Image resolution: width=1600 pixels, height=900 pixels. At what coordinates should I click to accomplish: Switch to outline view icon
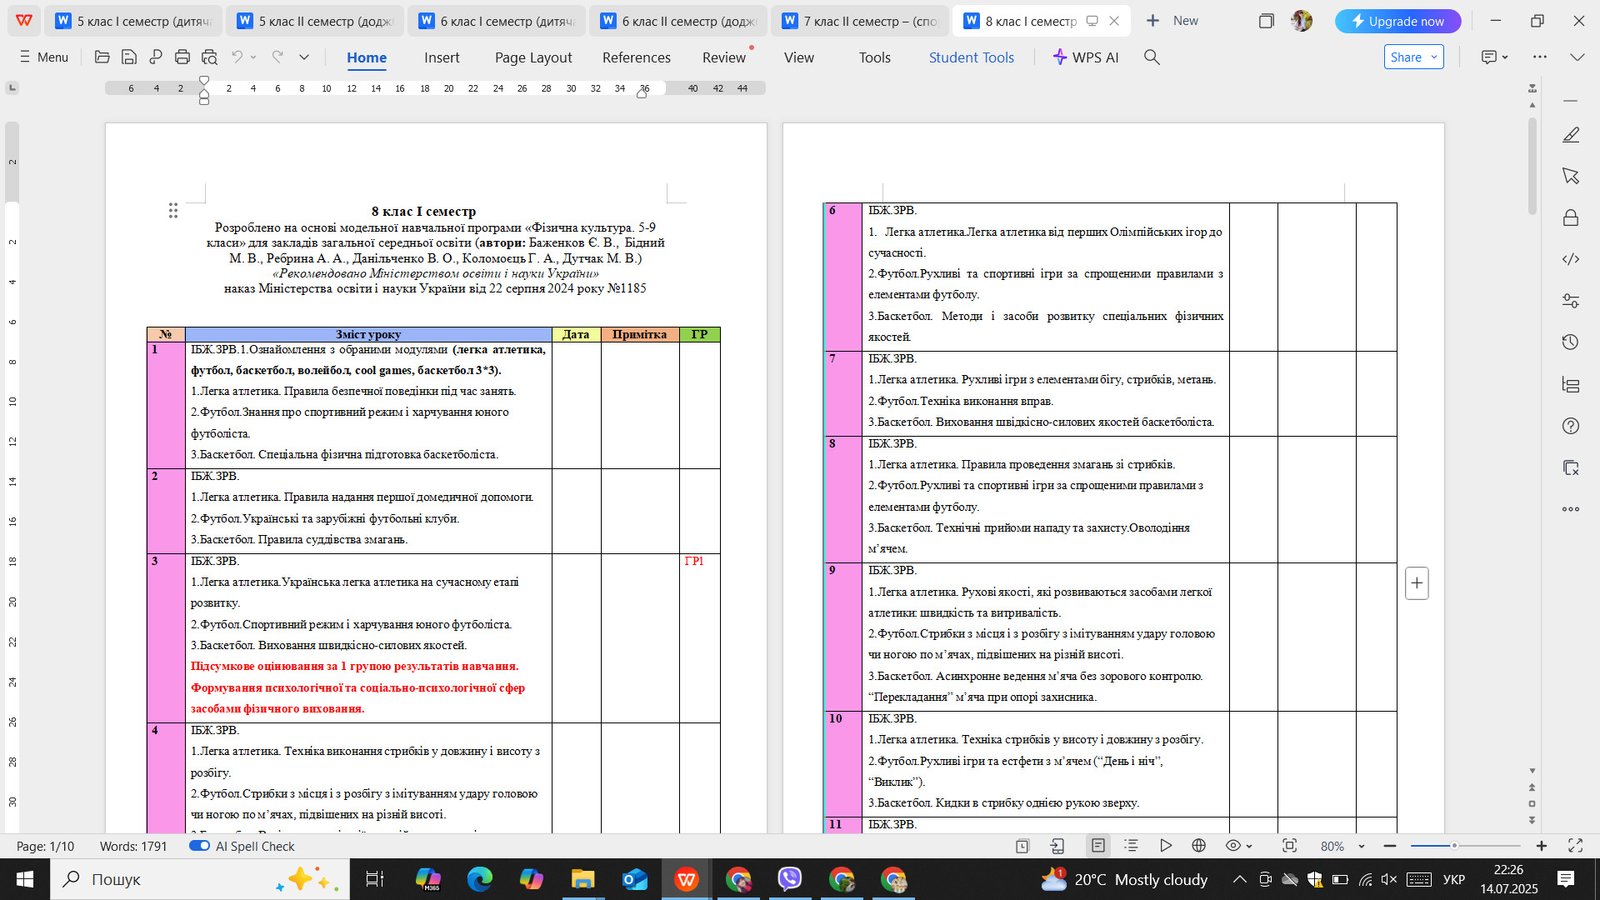point(1131,846)
